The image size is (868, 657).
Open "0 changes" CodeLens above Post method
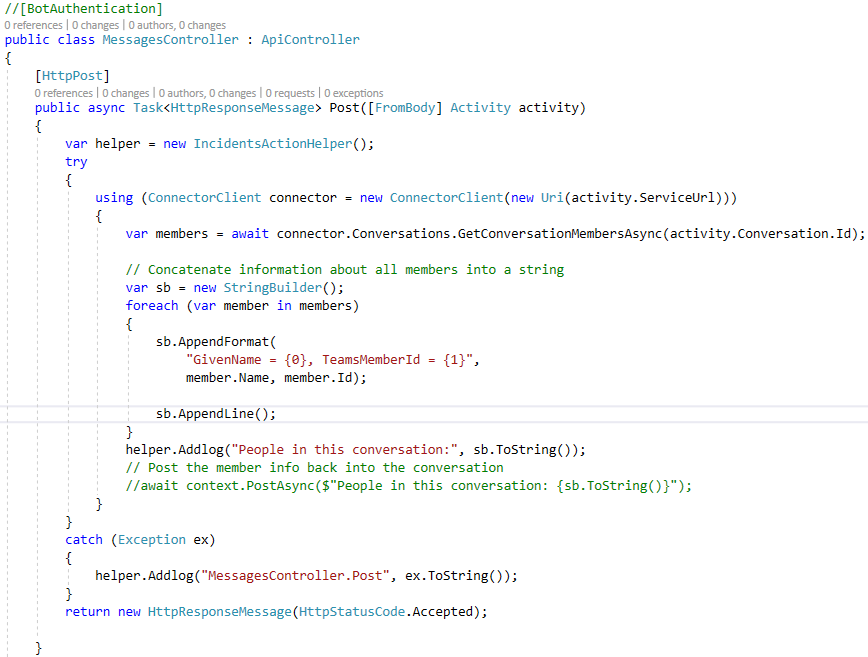coord(124,93)
